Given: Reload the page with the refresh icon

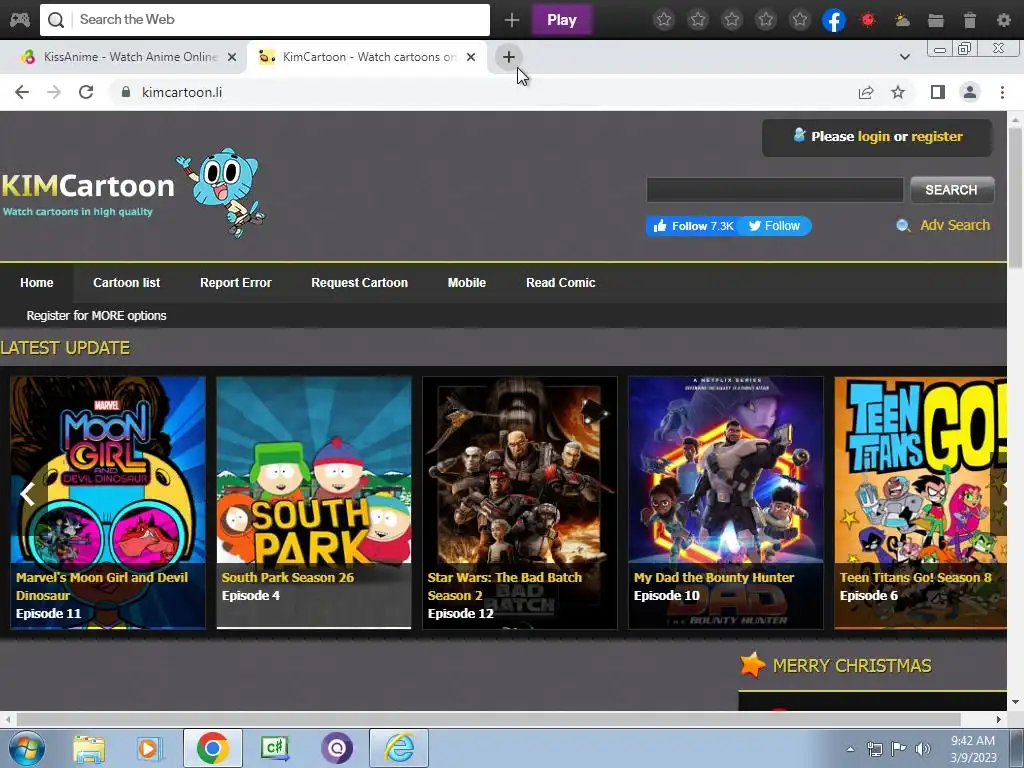Looking at the screenshot, I should tap(86, 92).
